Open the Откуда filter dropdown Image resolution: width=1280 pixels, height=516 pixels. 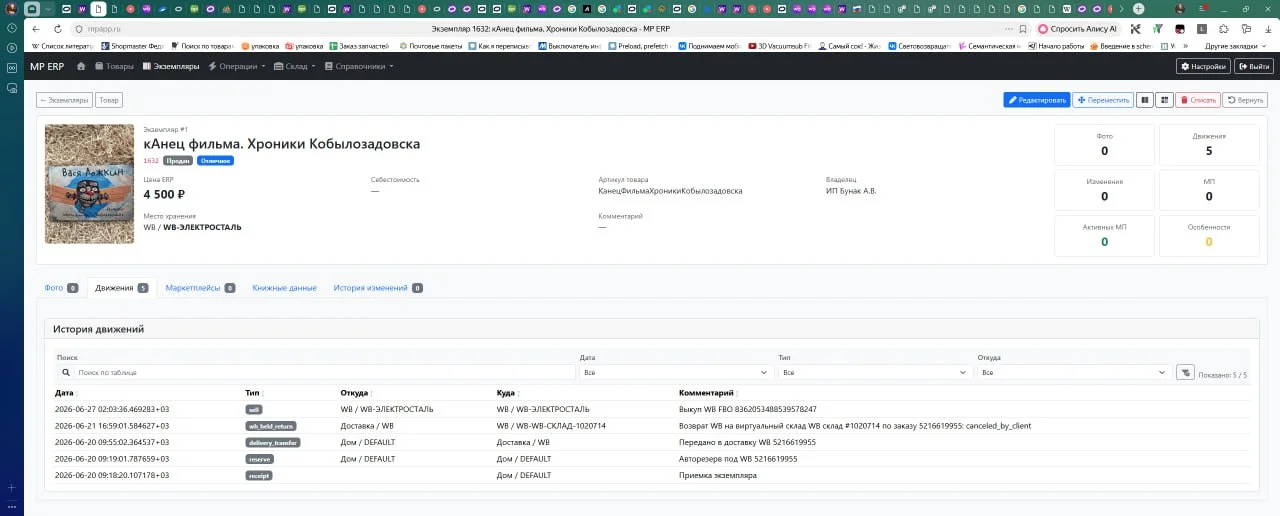[1075, 372]
